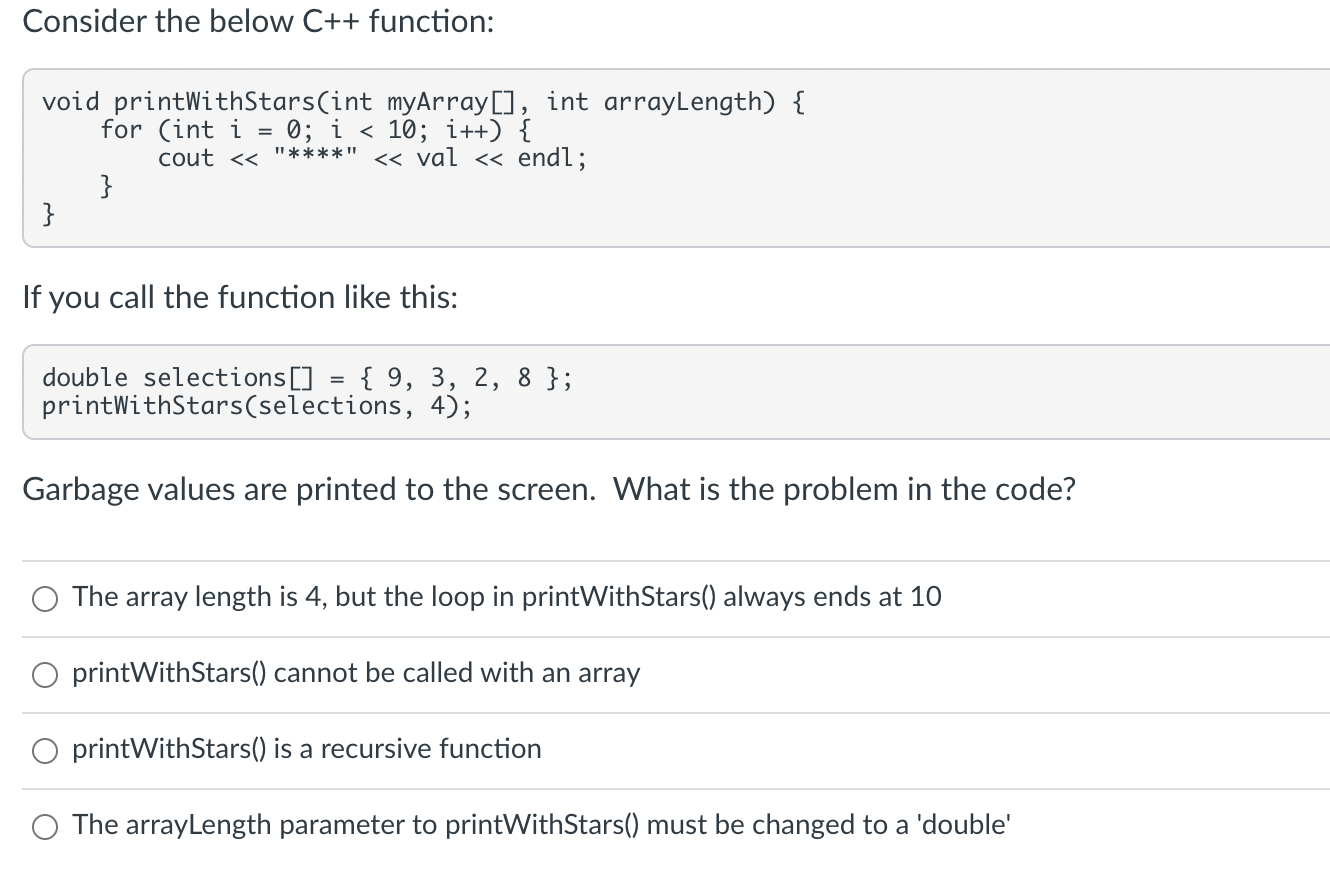
Task: Click the answer 'printWithStars() is a recursive function'
Action: (x=305, y=748)
